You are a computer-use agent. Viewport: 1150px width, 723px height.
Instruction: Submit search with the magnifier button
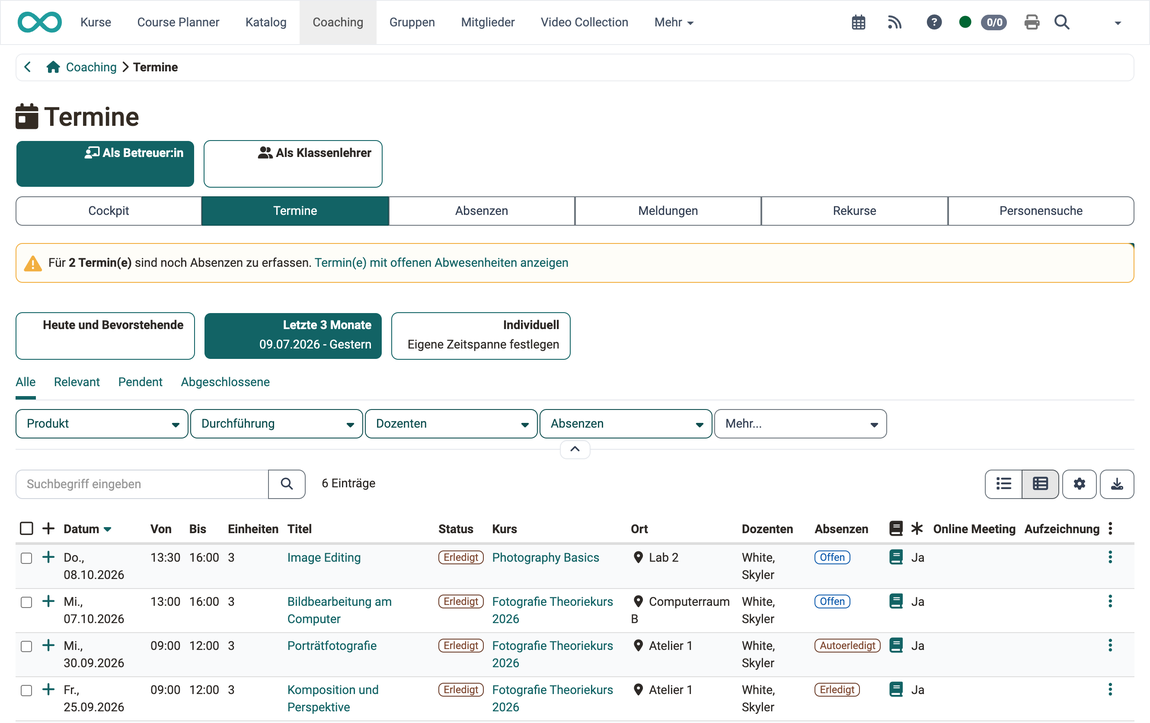coord(287,484)
